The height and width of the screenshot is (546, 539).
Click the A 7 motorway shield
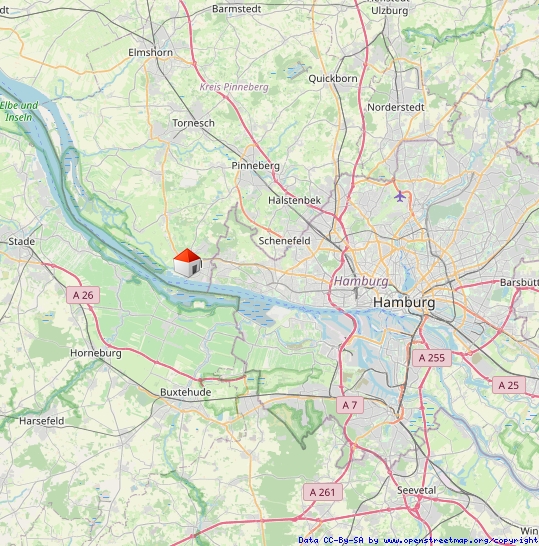[350, 405]
